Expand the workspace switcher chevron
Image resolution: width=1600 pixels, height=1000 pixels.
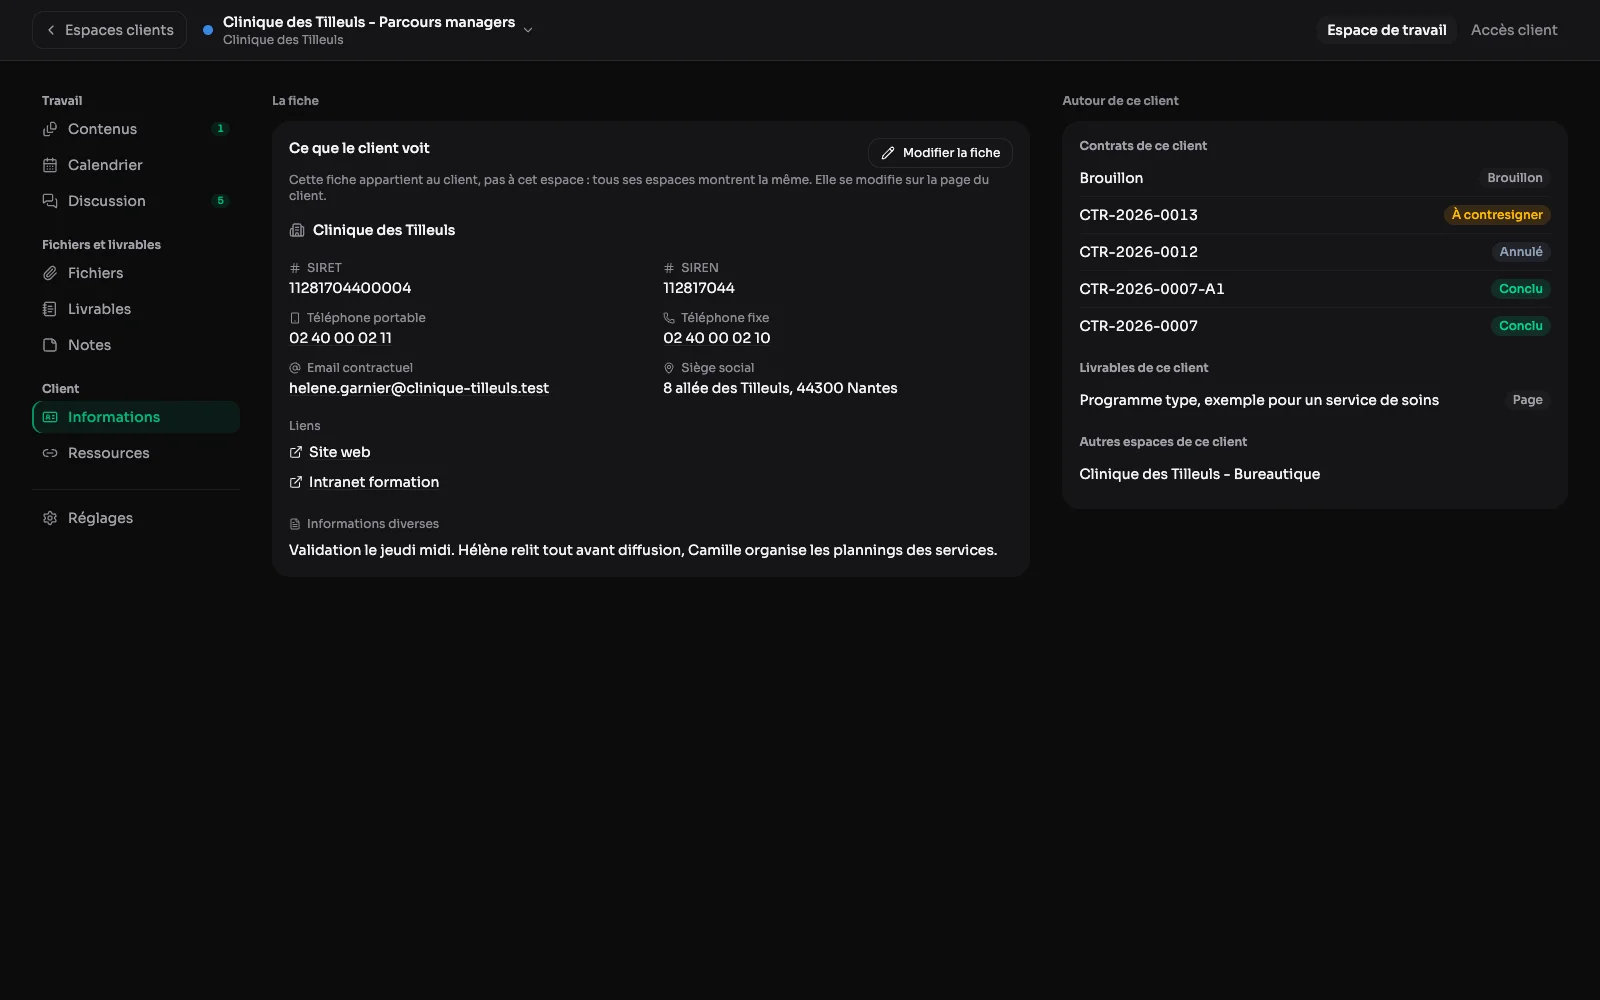[x=528, y=30]
